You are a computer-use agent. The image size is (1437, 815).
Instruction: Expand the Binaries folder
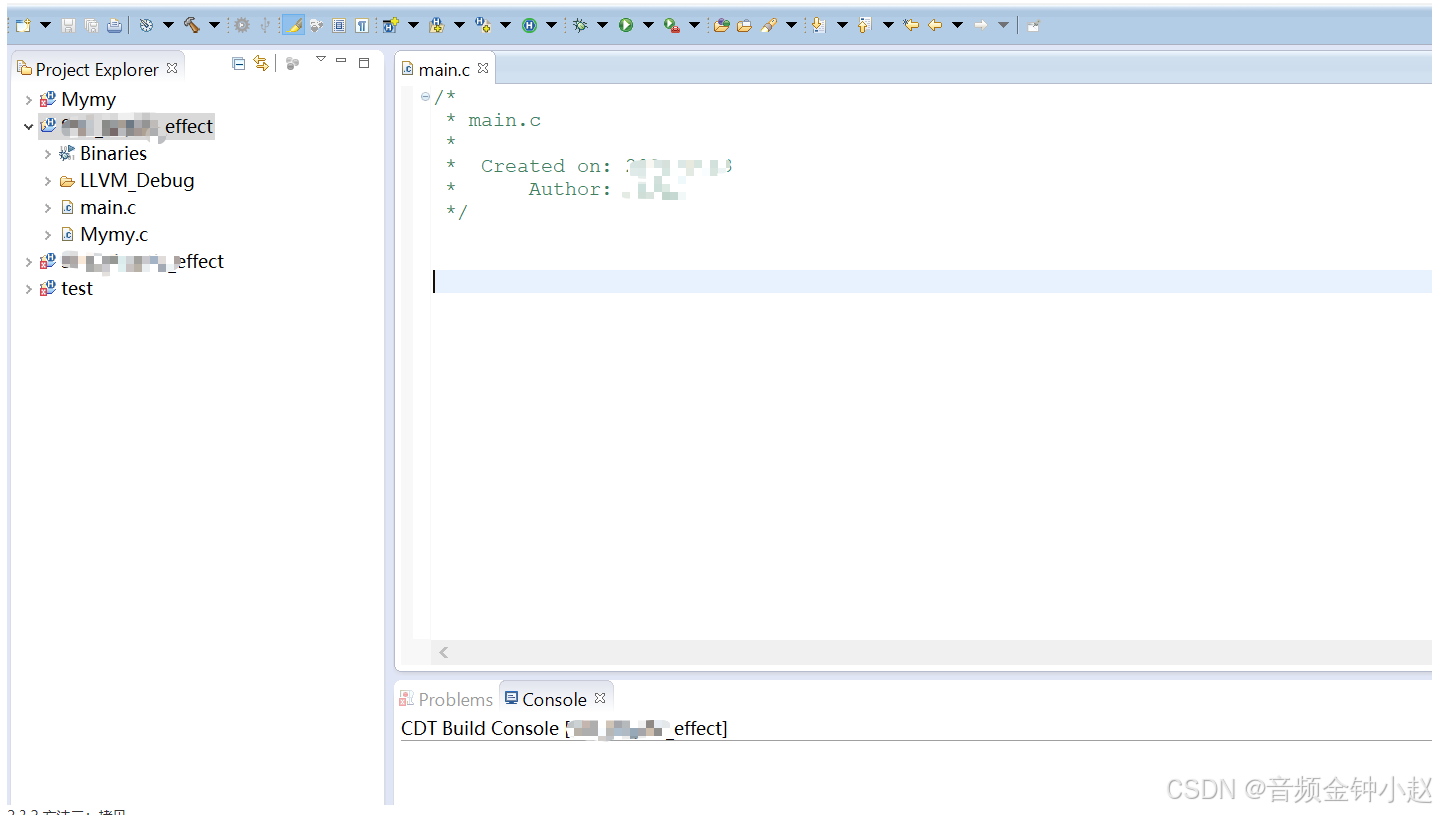[47, 154]
